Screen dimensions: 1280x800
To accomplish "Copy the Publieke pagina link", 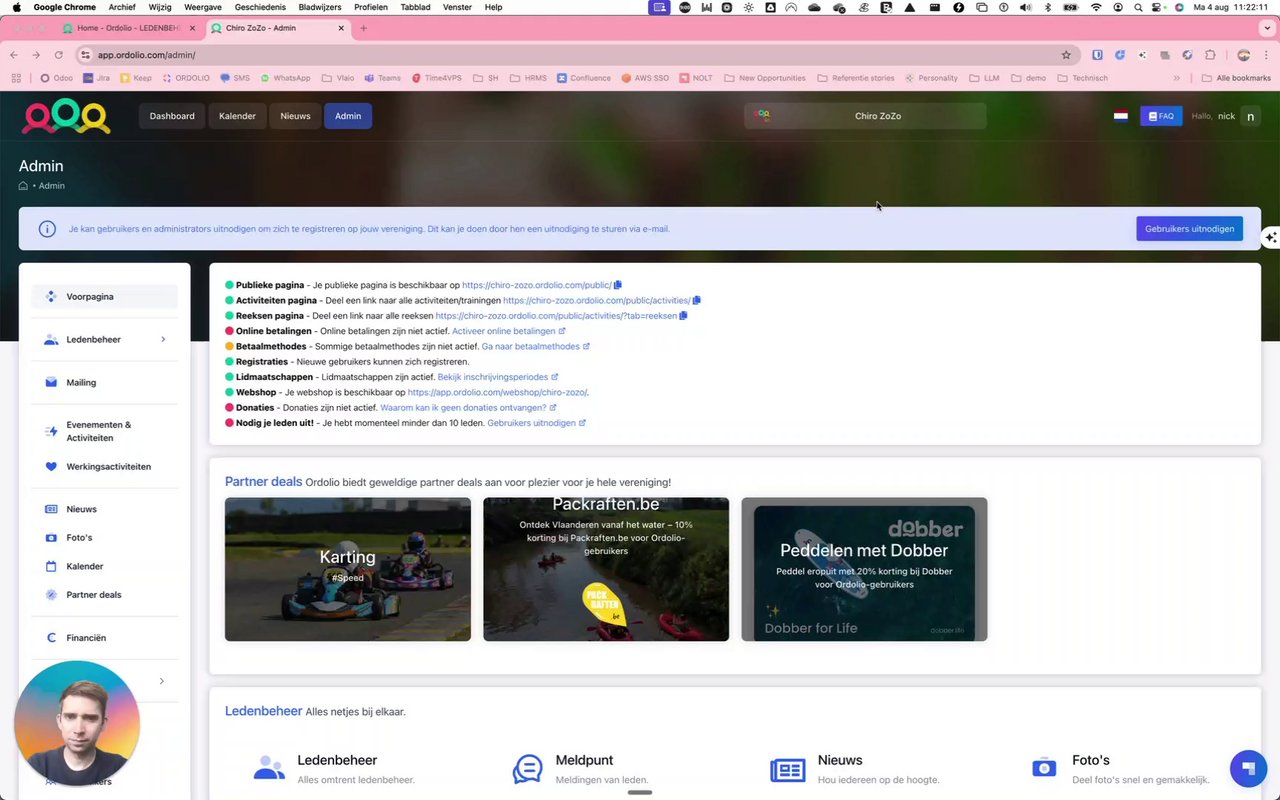I will [x=618, y=285].
